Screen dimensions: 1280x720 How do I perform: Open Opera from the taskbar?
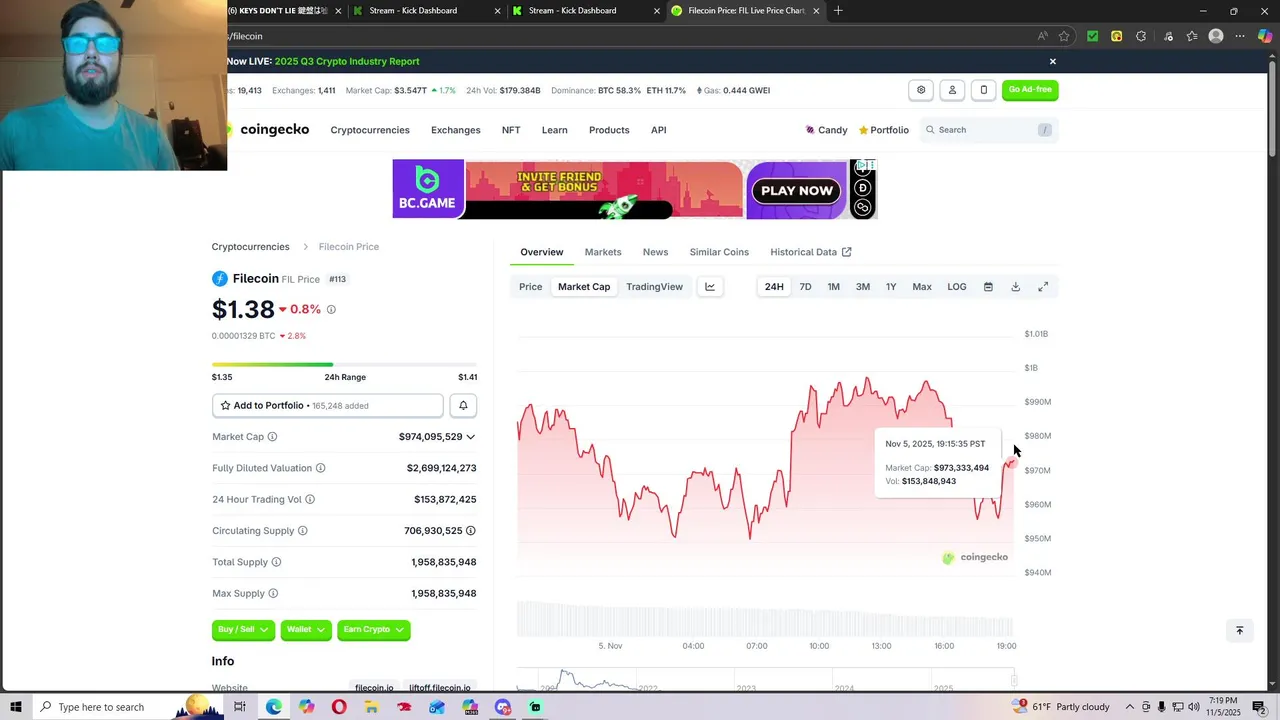pyautogui.click(x=339, y=707)
